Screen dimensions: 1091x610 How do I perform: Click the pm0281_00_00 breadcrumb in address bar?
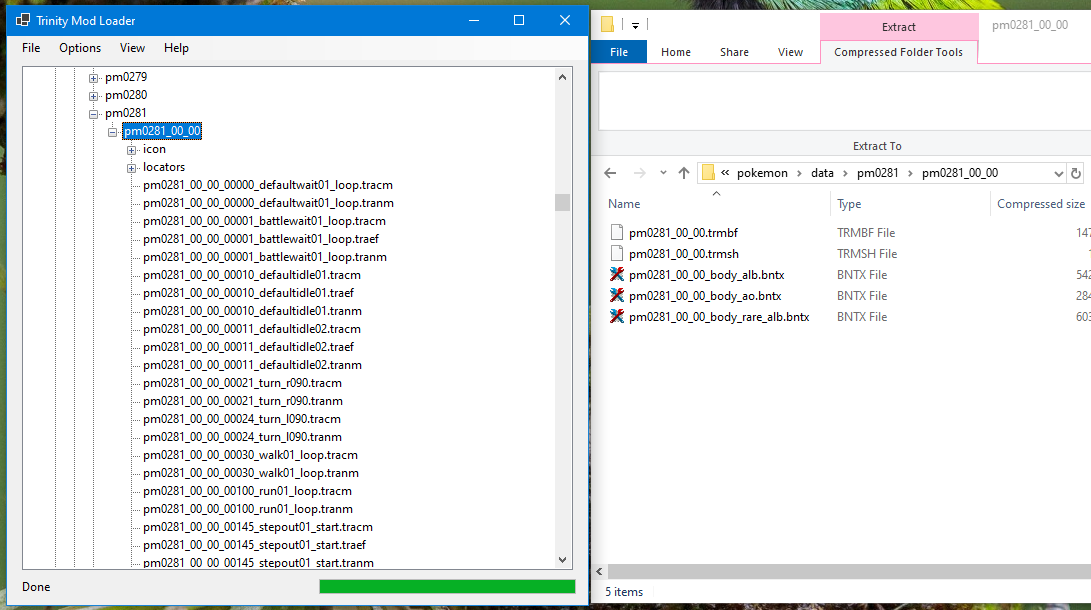click(959, 173)
